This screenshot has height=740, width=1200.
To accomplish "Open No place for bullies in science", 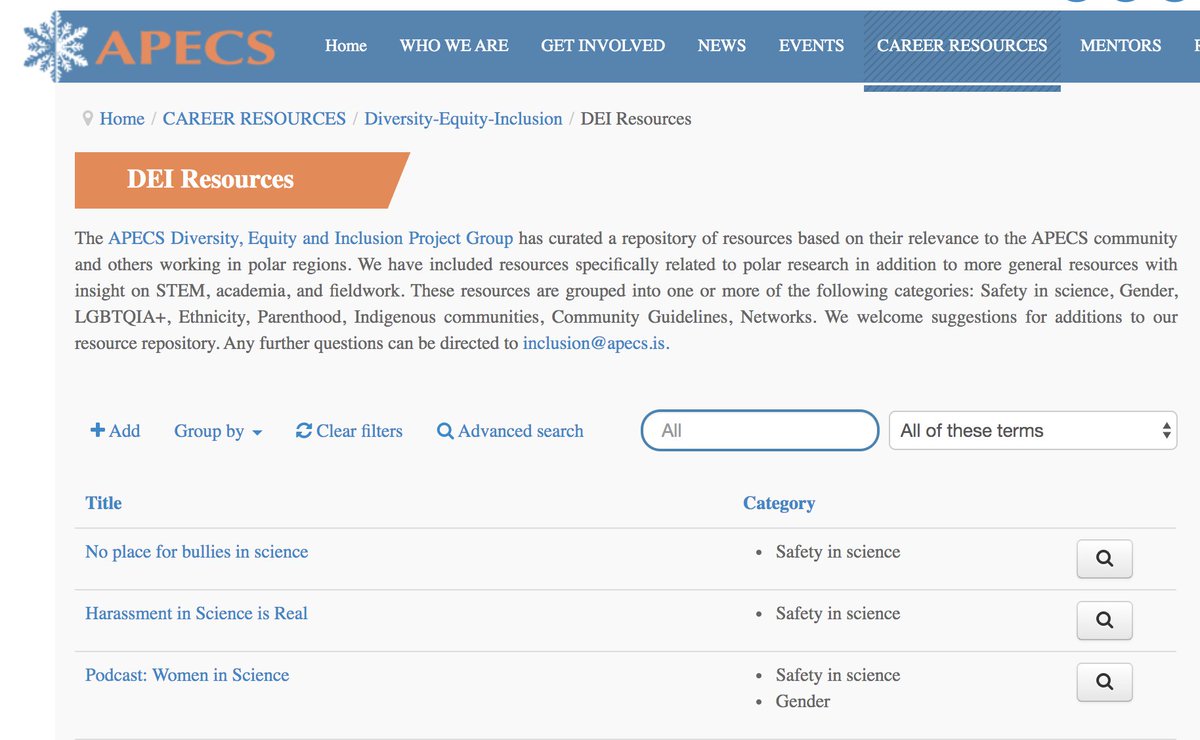I will [197, 552].
